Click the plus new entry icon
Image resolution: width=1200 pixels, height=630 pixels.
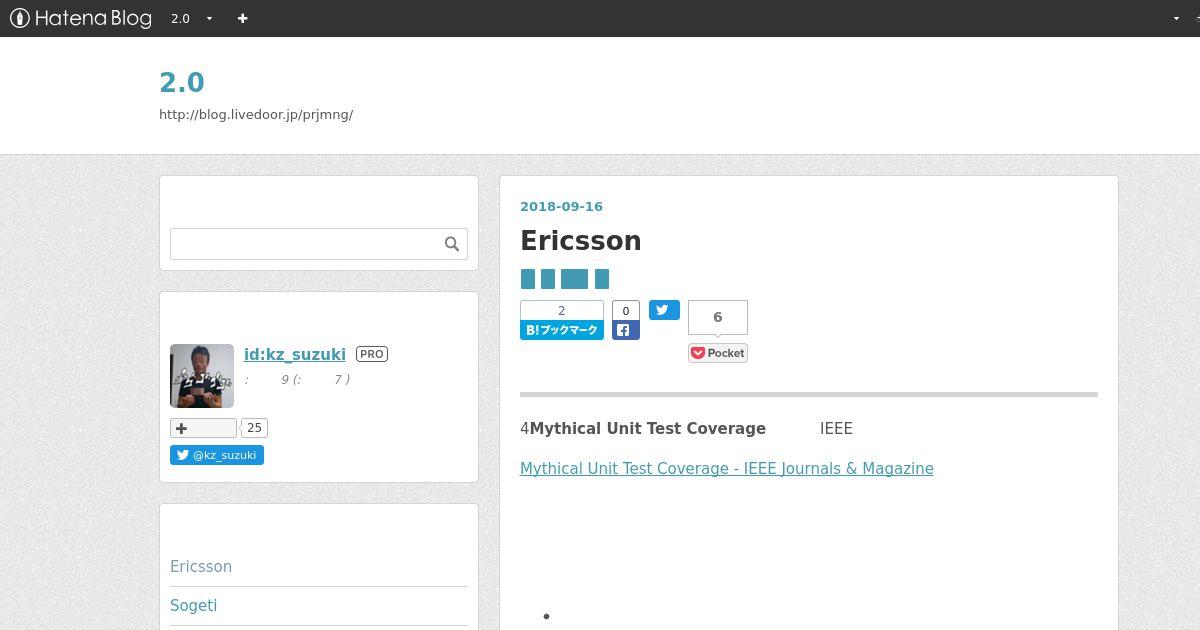pos(242,18)
